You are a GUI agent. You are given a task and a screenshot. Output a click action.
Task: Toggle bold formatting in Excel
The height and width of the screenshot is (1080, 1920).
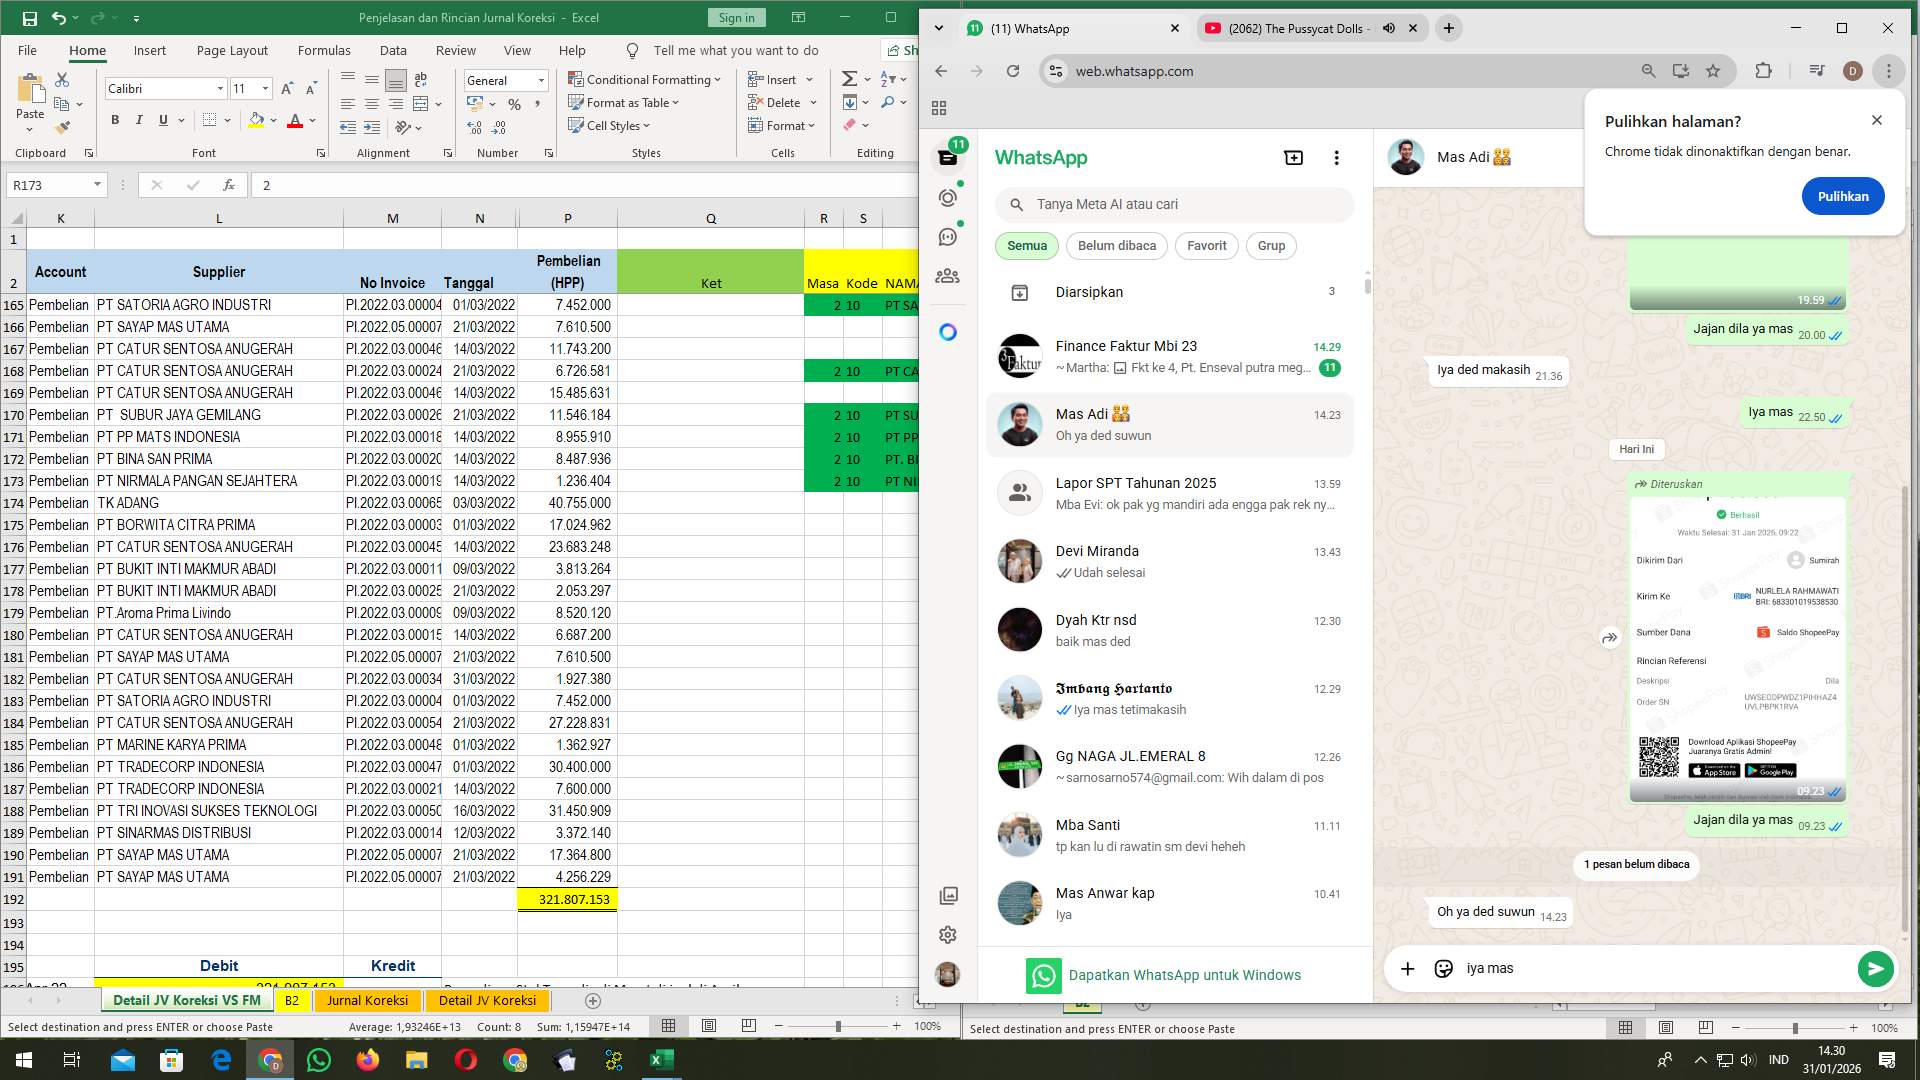[x=114, y=119]
